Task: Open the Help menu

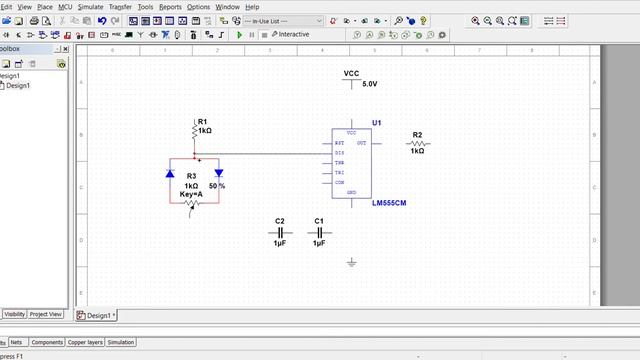Action: (252, 7)
